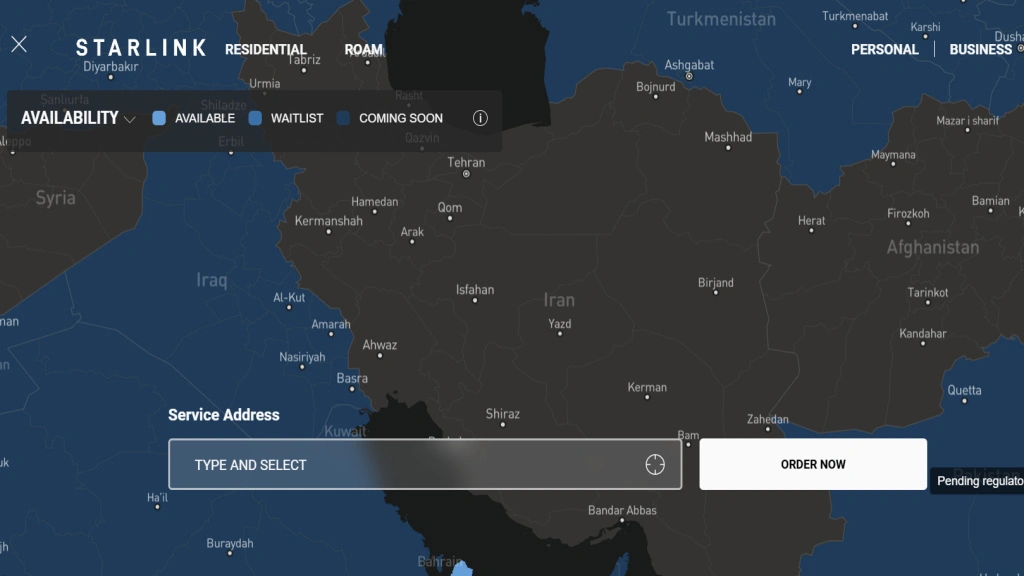Use current location crosshair icon
The width and height of the screenshot is (1024, 576).
coord(655,464)
